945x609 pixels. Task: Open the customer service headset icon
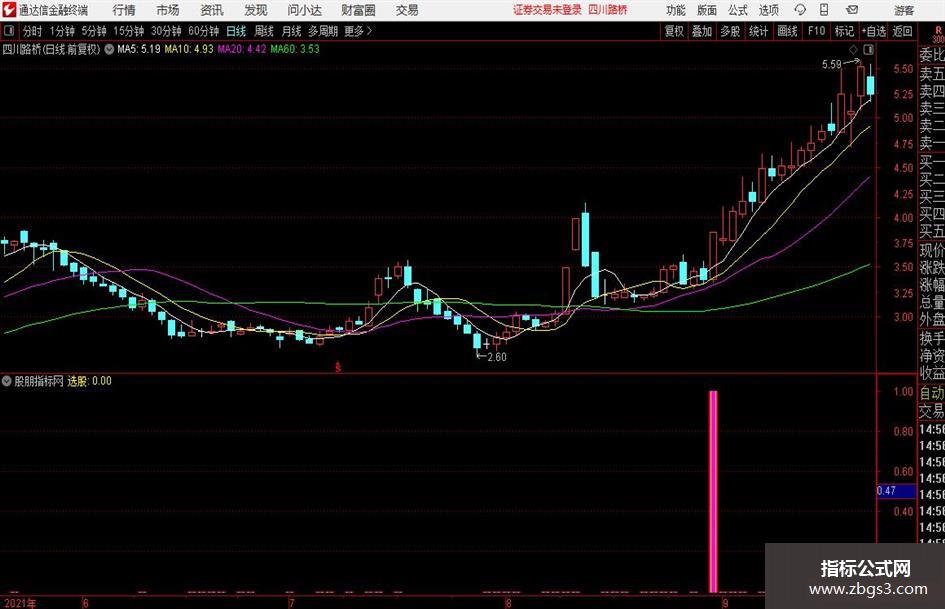[800, 10]
